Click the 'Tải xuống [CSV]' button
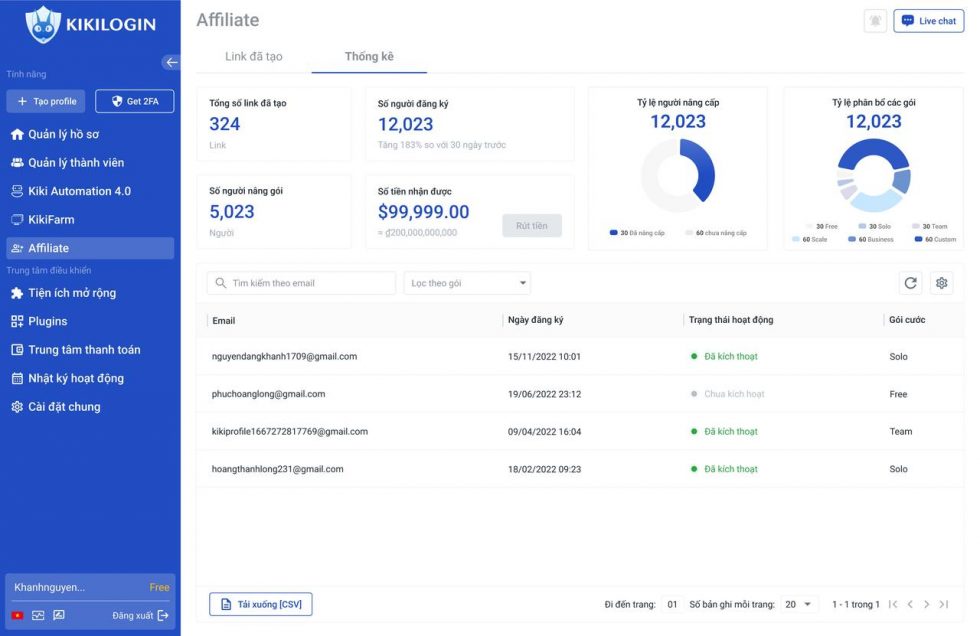980x636 pixels. click(261, 604)
